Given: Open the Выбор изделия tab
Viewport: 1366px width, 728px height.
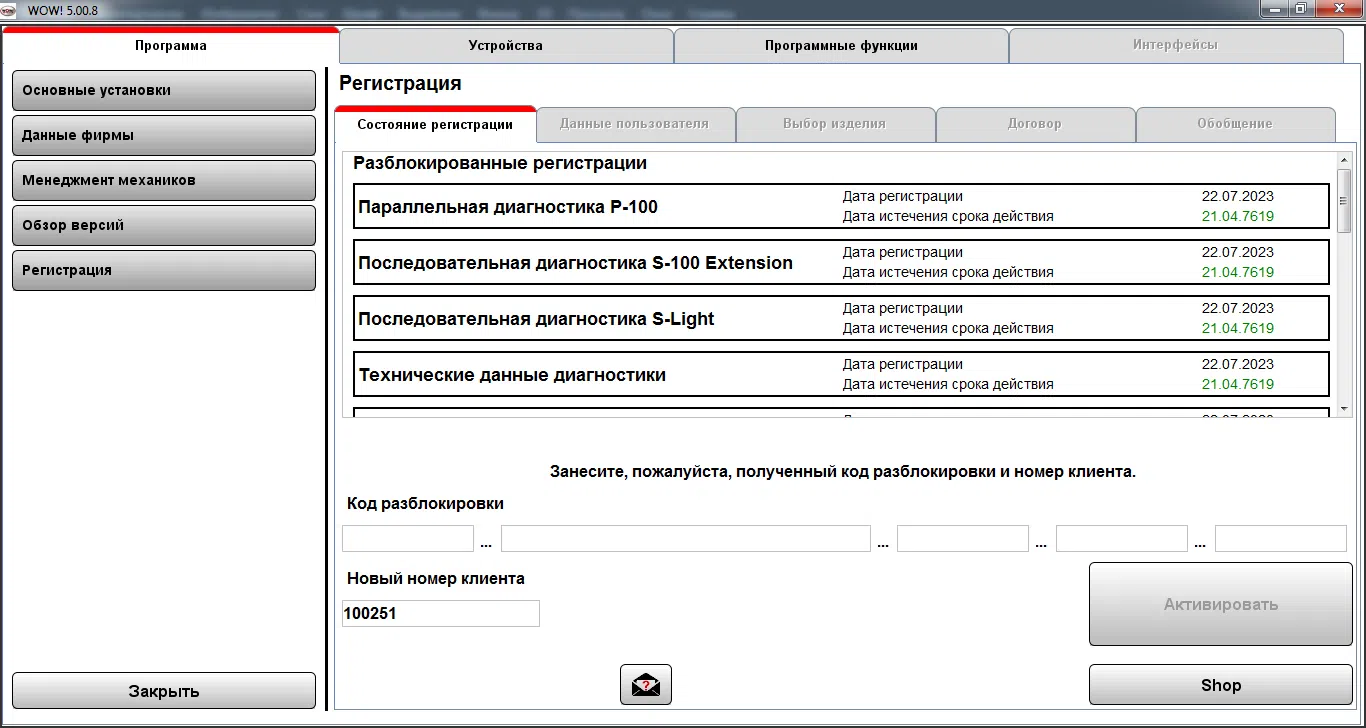Looking at the screenshot, I should [x=836, y=124].
